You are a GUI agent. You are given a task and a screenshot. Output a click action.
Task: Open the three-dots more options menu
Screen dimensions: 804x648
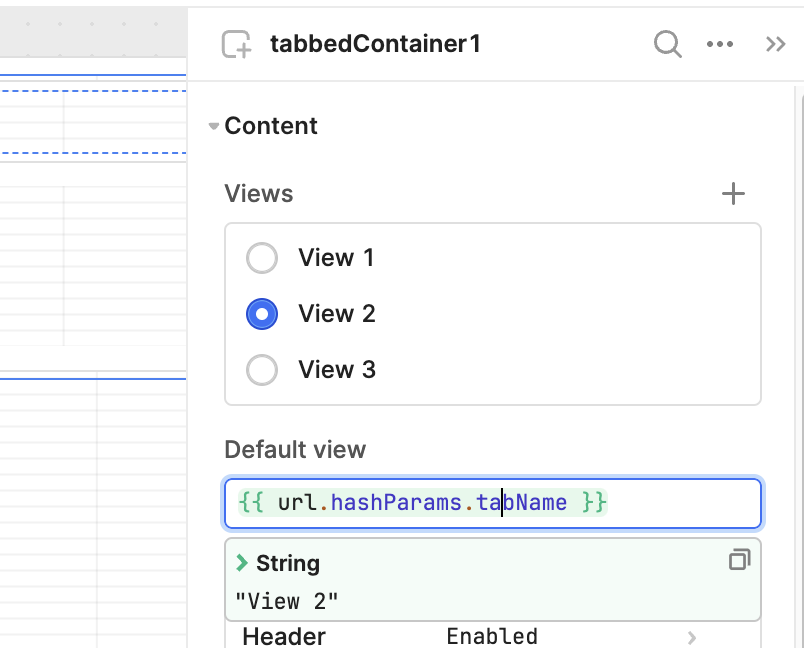pyautogui.click(x=720, y=44)
